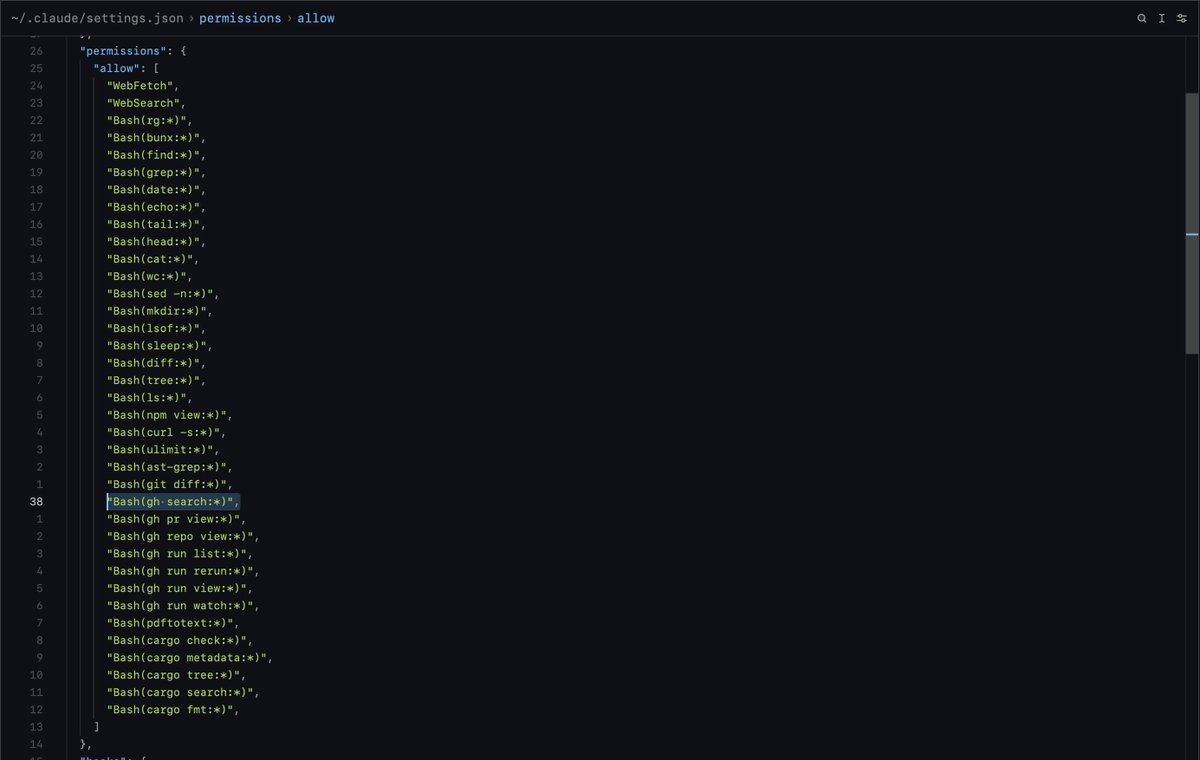The image size is (1200, 760).
Task: Click the "Bash(tree:*)" entry
Action: coord(156,380)
